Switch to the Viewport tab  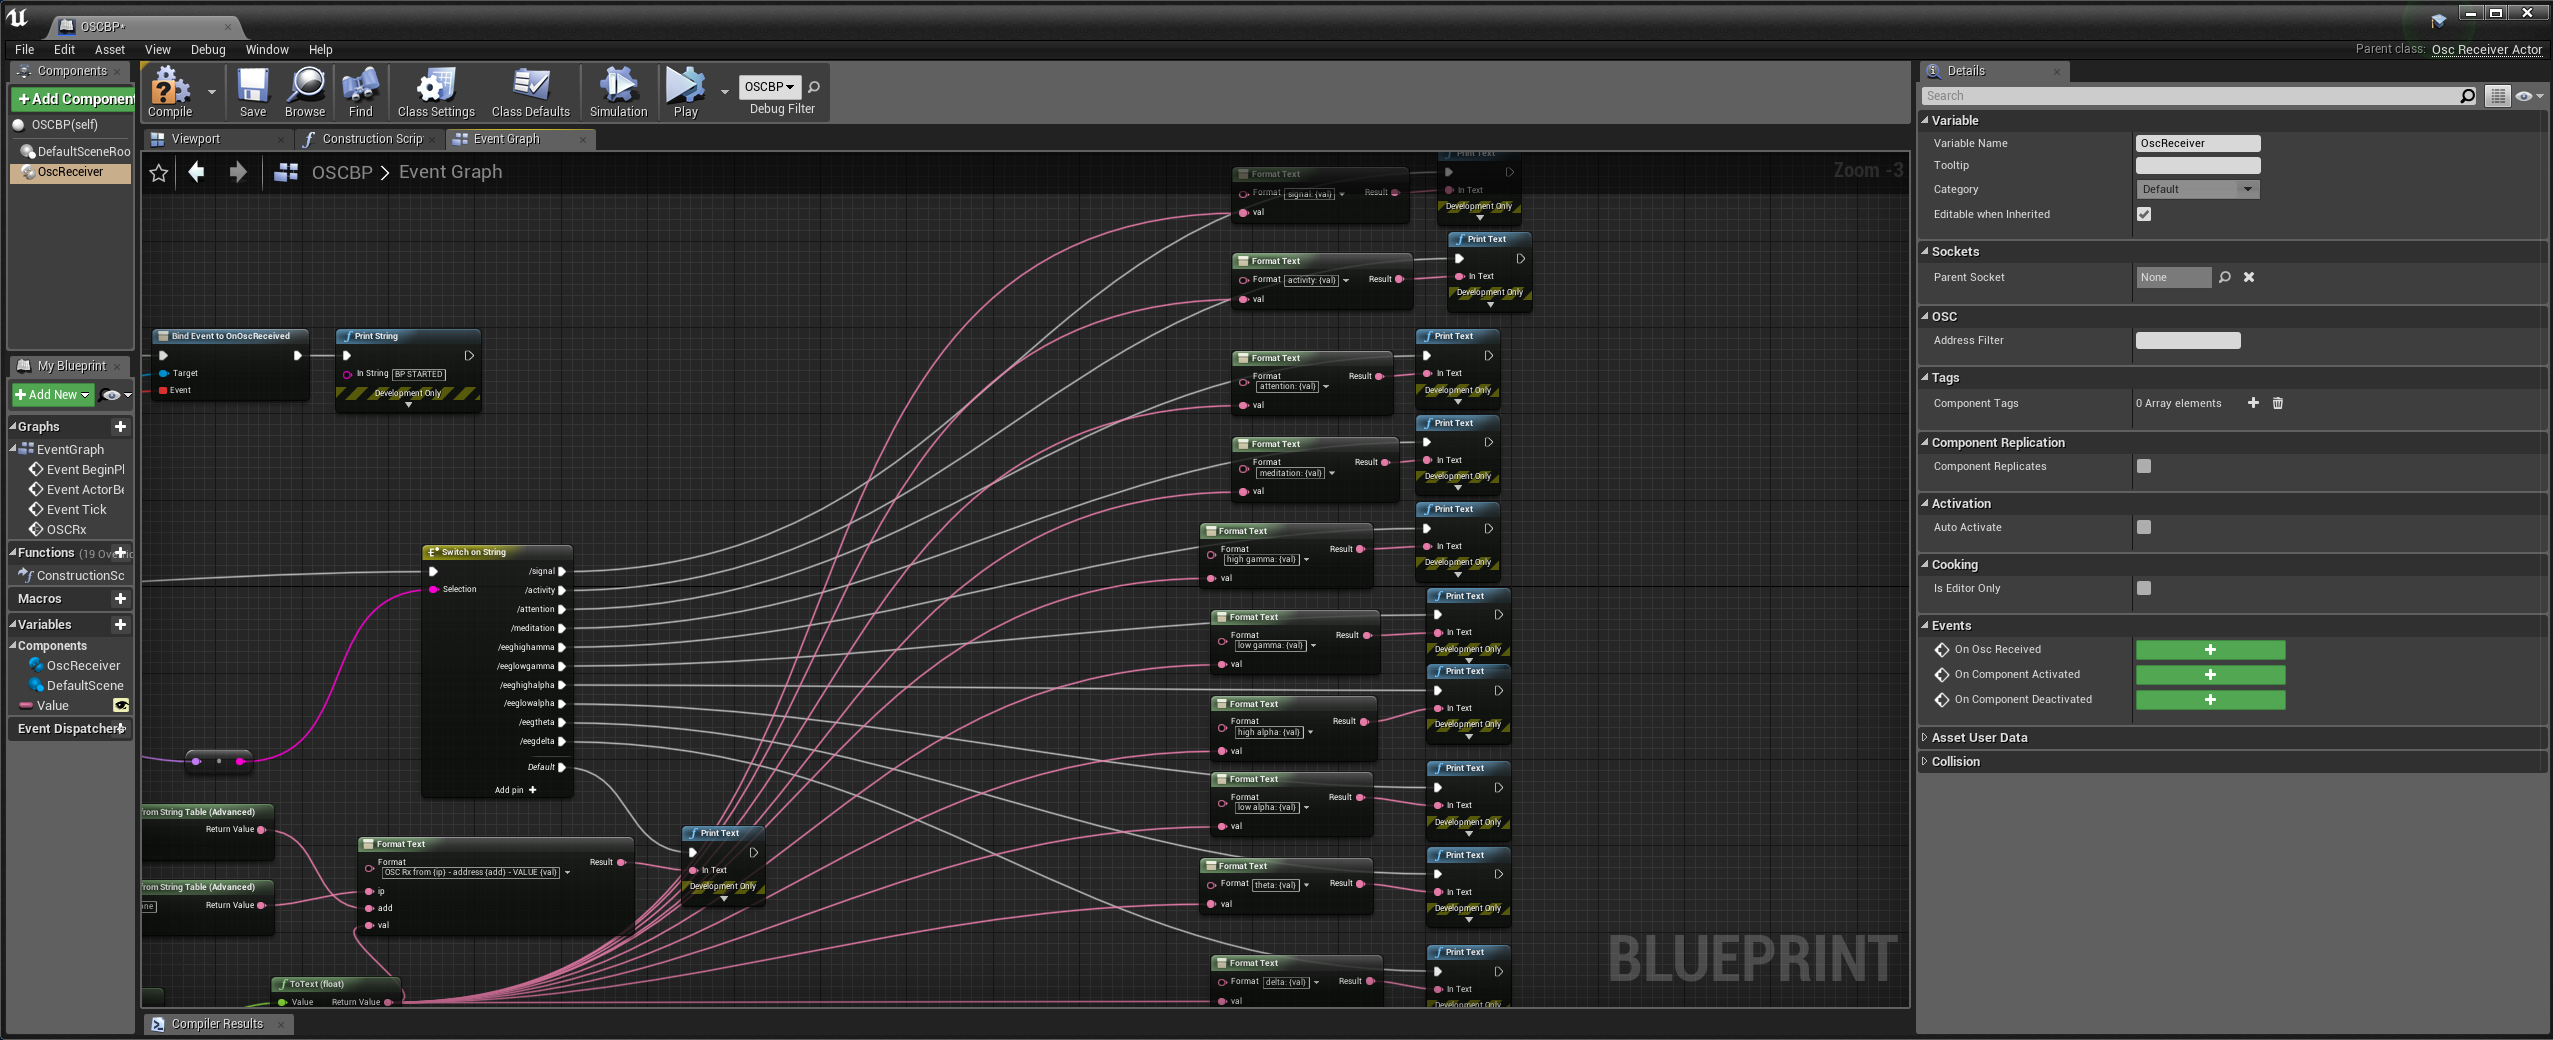click(196, 139)
